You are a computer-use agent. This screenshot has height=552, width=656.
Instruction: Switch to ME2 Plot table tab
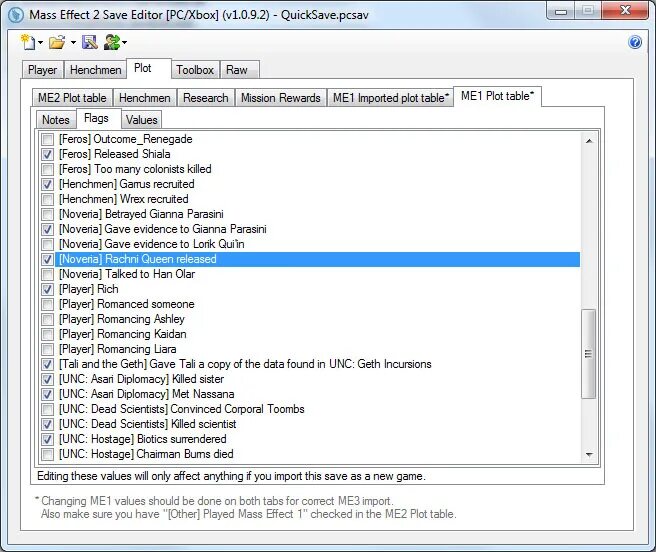click(x=72, y=98)
